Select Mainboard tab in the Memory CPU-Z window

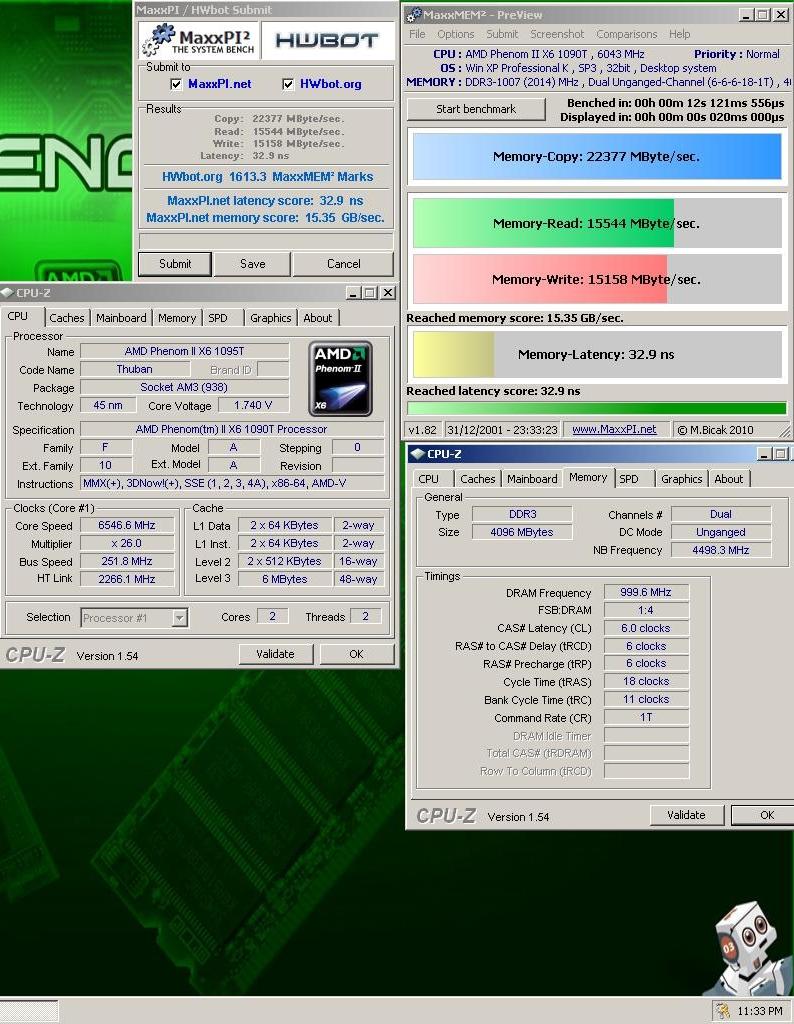click(x=532, y=479)
